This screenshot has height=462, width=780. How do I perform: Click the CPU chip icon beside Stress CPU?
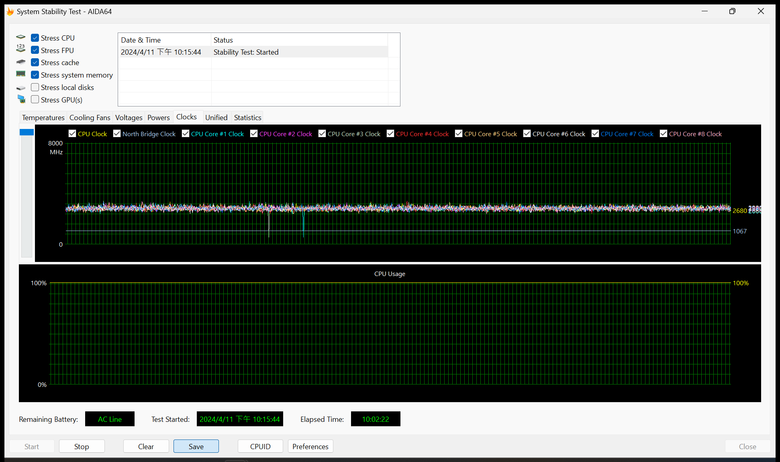coord(20,37)
